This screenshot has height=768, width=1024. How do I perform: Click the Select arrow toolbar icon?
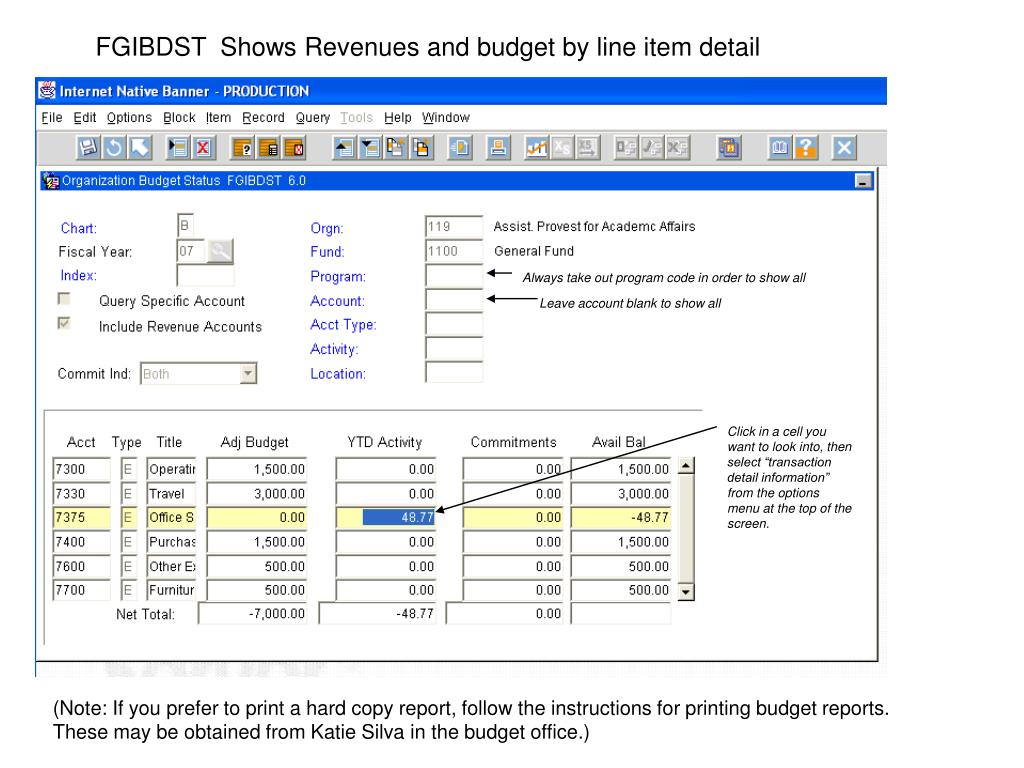[139, 148]
